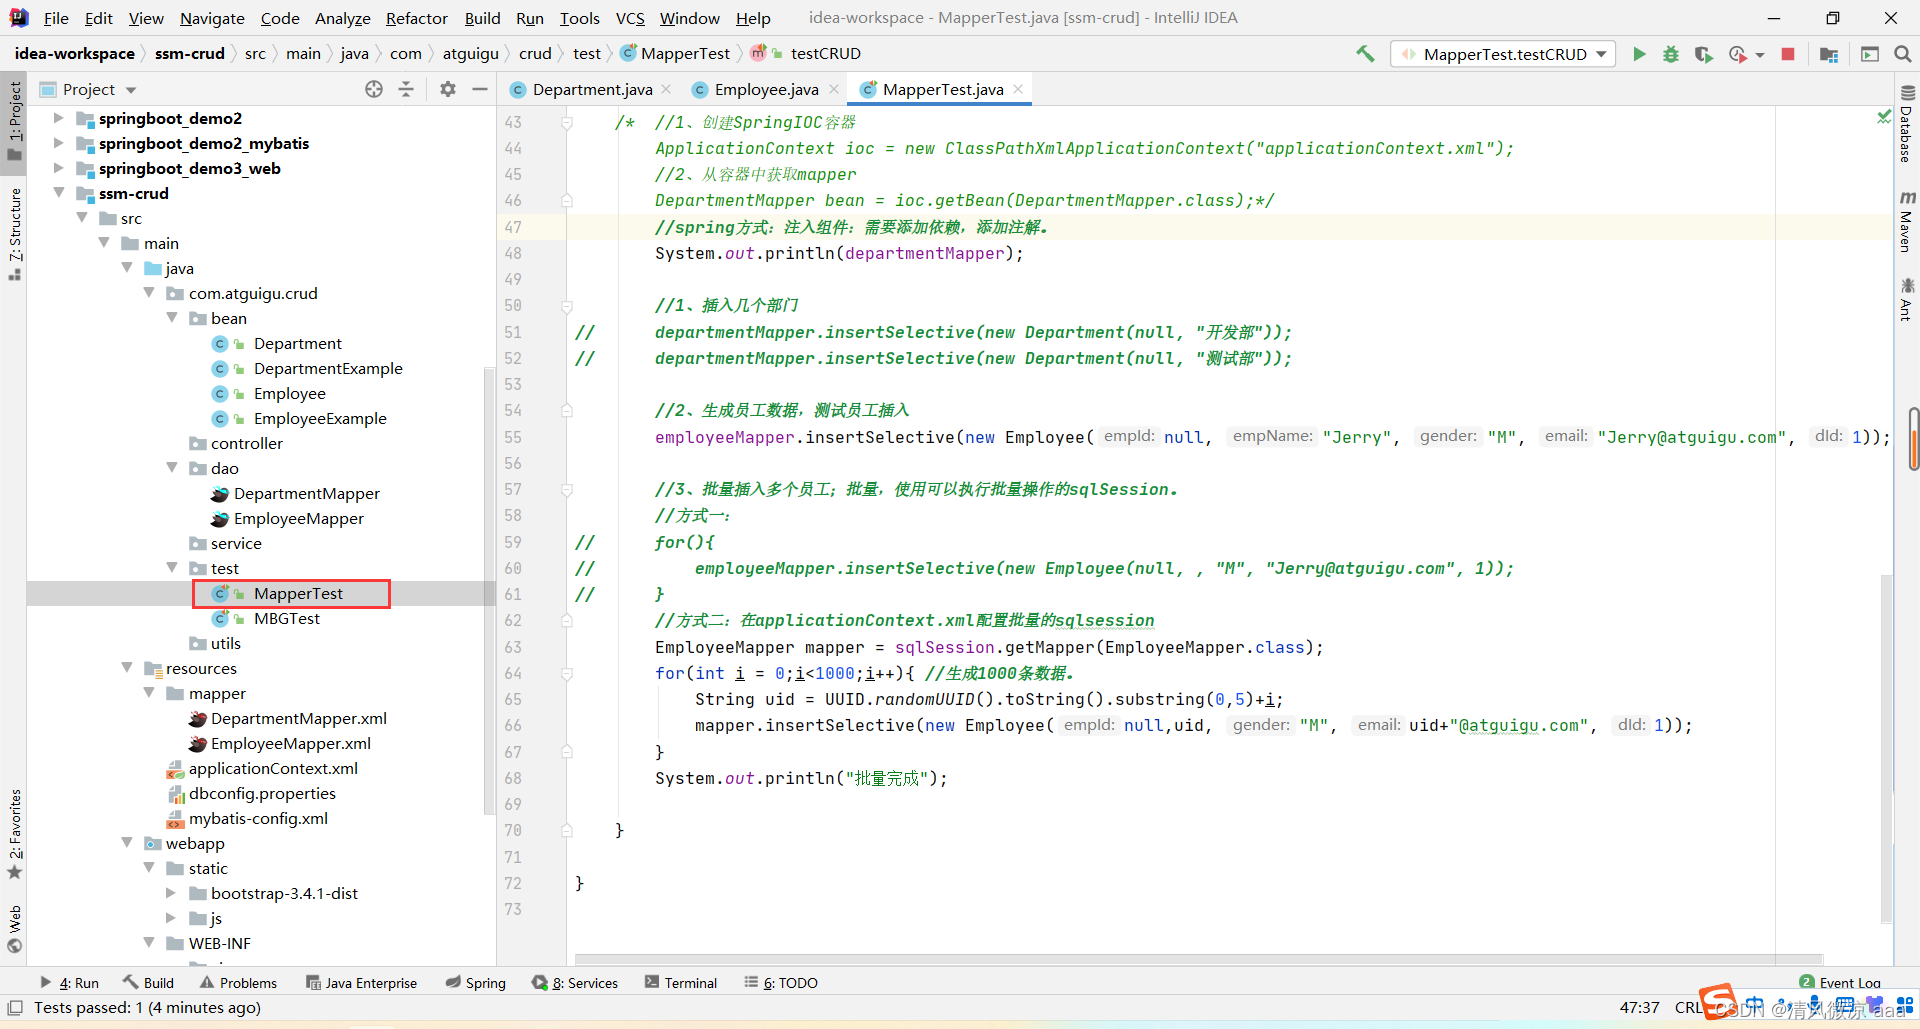Open the Web tool window

tap(14, 928)
